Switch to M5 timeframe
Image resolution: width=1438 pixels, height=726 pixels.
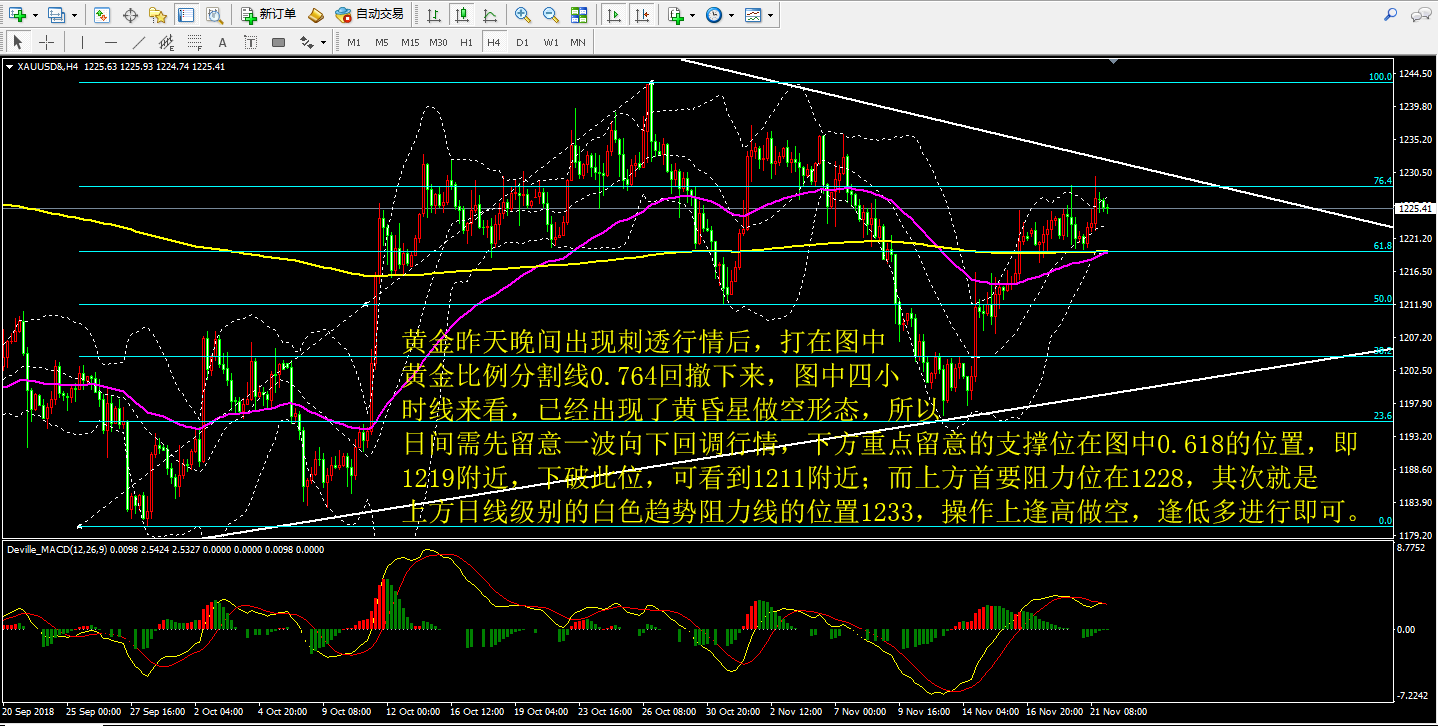382,42
